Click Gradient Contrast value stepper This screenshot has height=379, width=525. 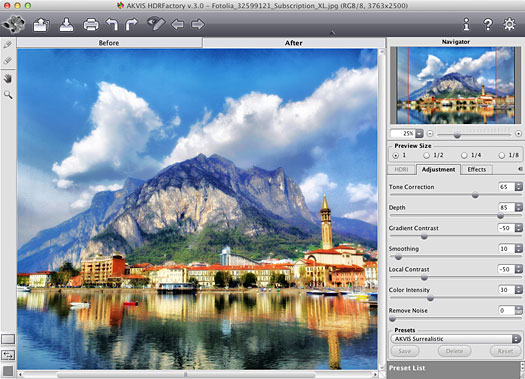coord(518,228)
